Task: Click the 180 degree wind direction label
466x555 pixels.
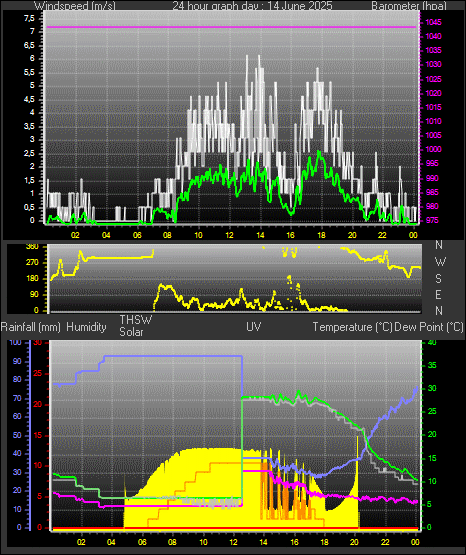Action: [32, 279]
